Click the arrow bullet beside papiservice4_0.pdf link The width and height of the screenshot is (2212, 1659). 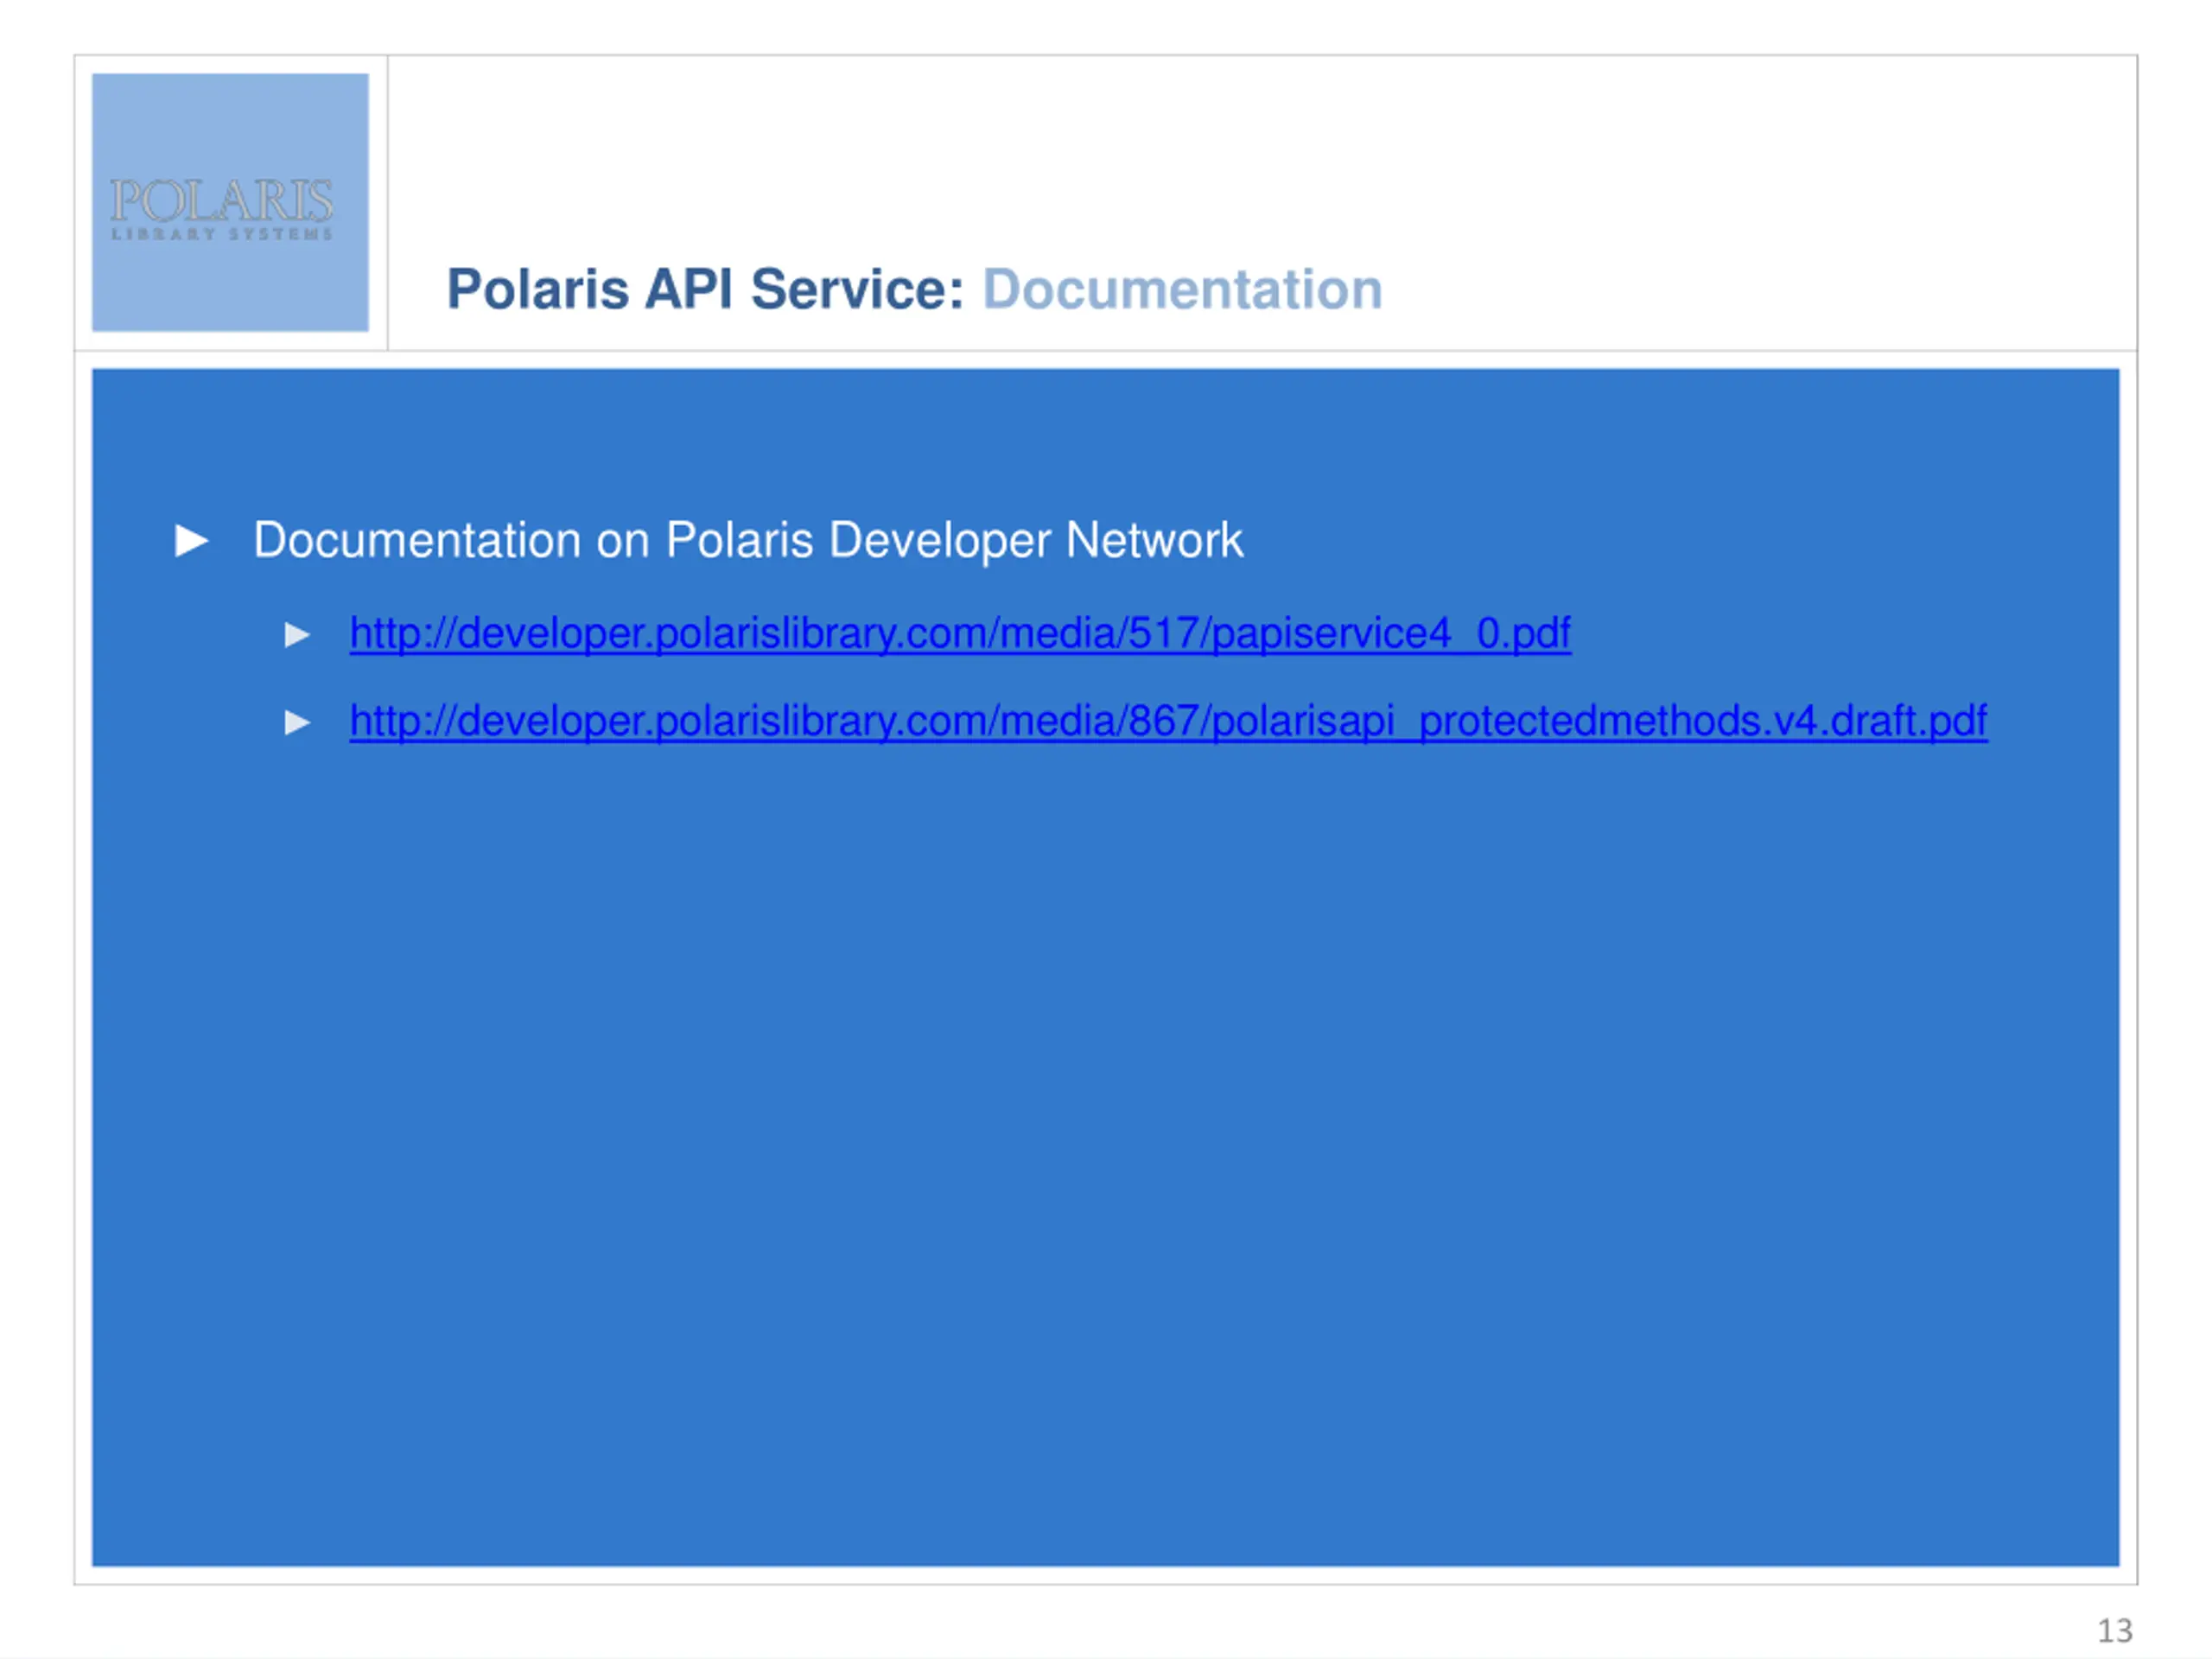point(297,635)
